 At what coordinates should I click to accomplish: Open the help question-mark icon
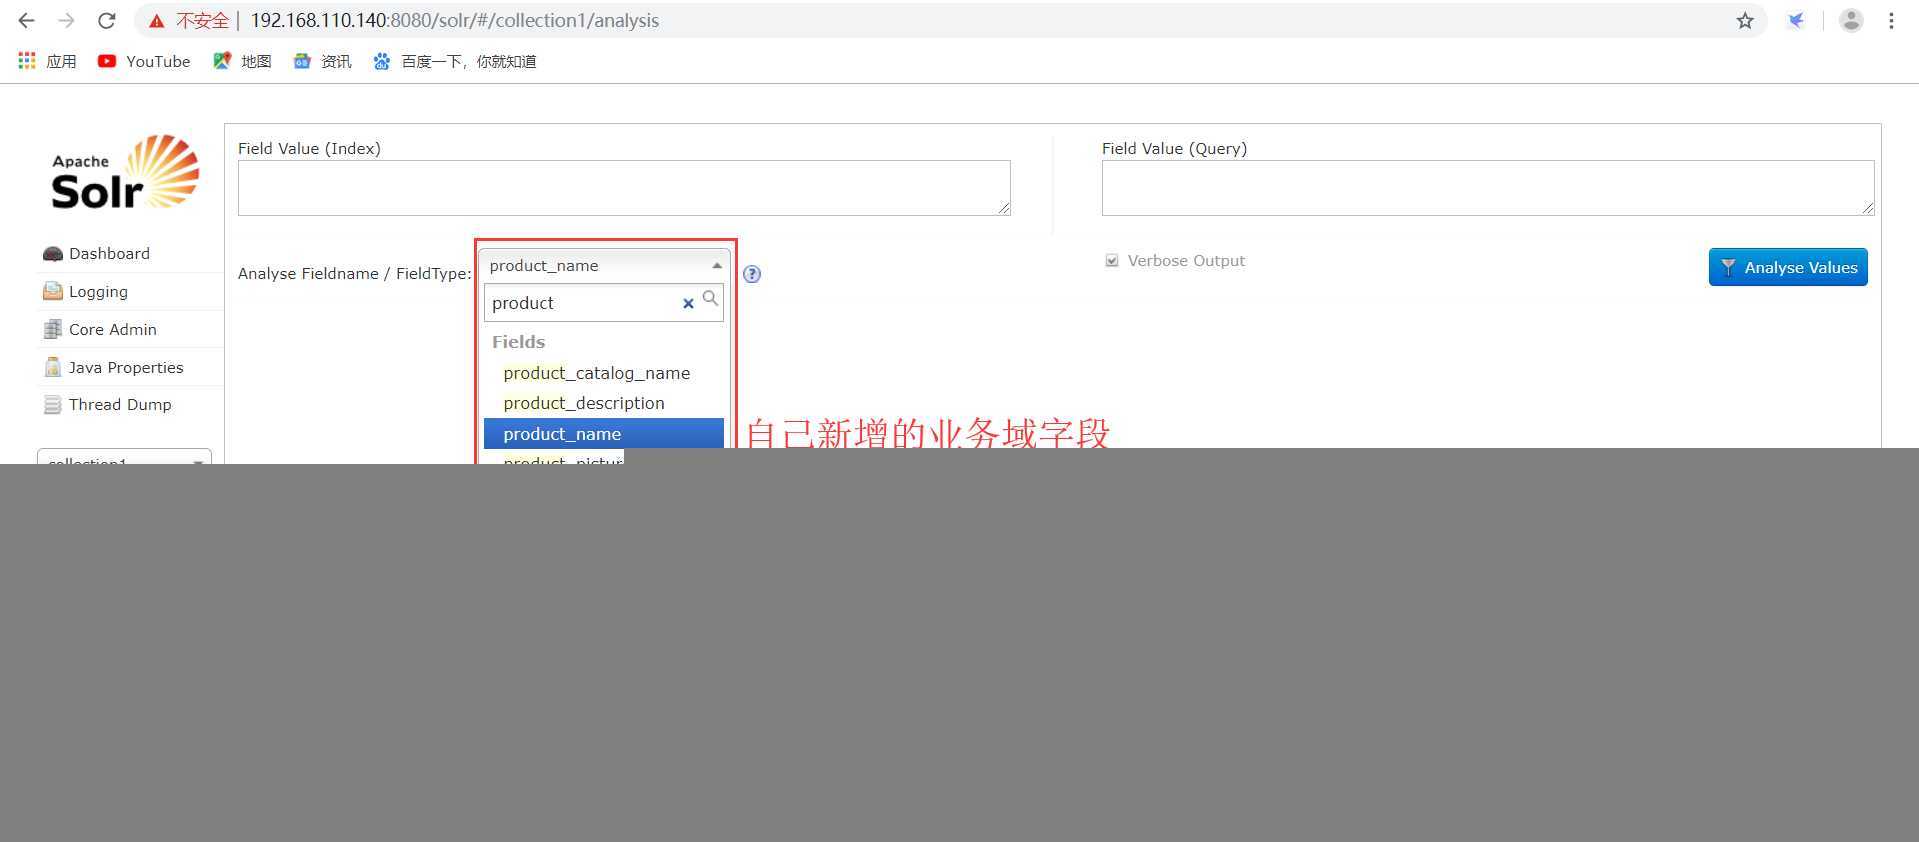click(x=752, y=274)
